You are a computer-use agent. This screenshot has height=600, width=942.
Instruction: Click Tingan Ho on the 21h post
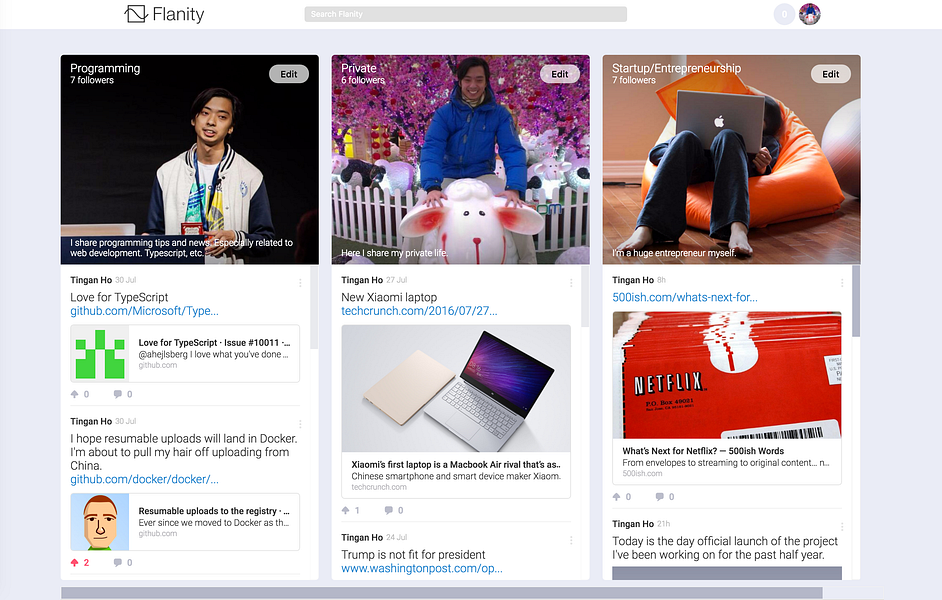633,524
